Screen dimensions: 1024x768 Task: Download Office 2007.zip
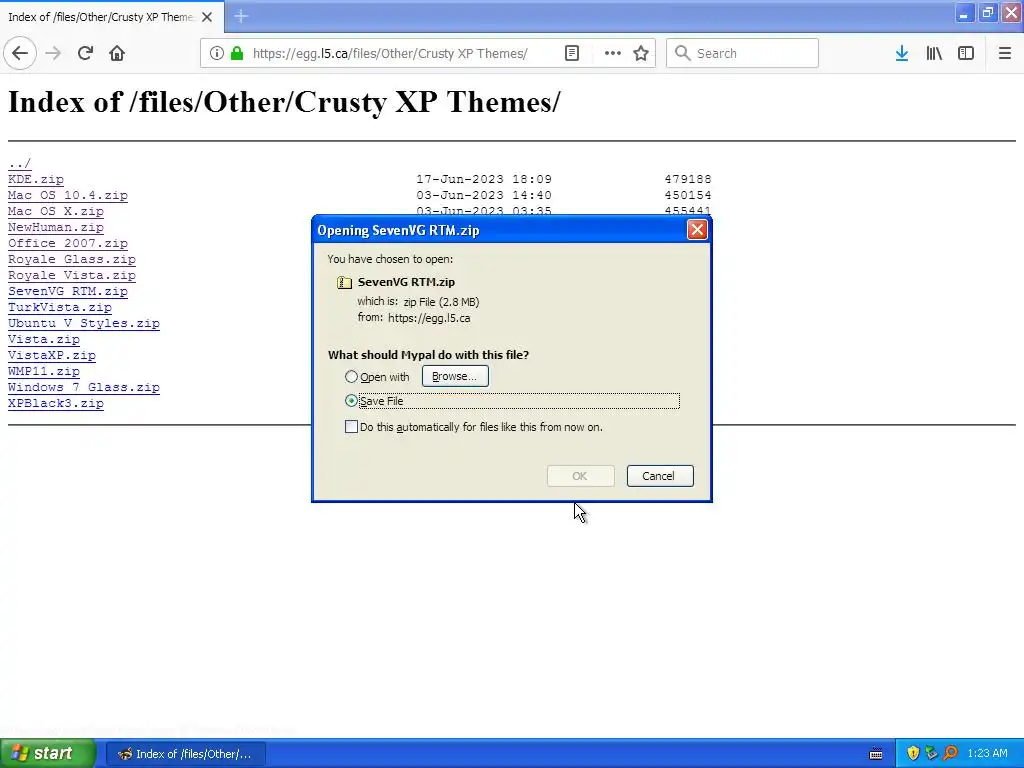(x=68, y=243)
